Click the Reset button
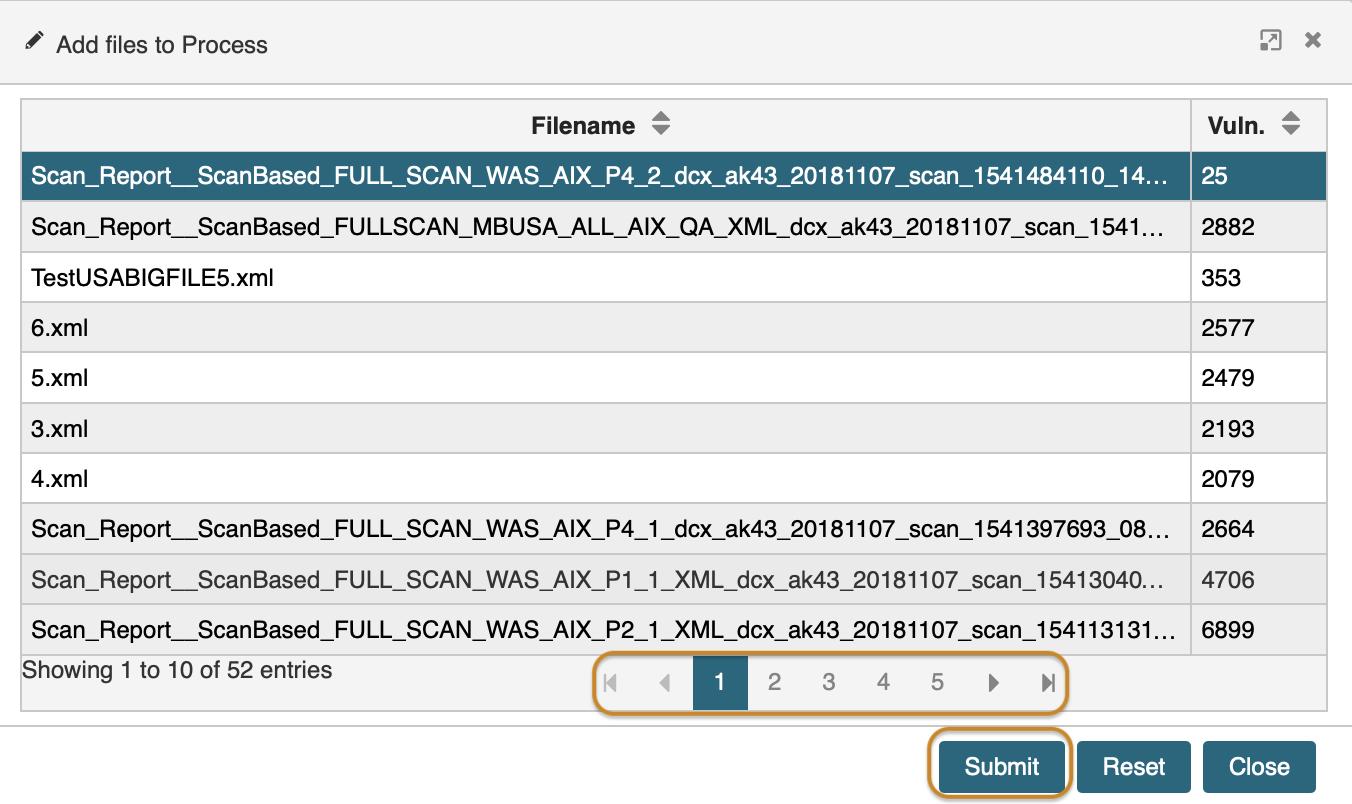Viewport: 1352px width, 804px height. point(1134,767)
